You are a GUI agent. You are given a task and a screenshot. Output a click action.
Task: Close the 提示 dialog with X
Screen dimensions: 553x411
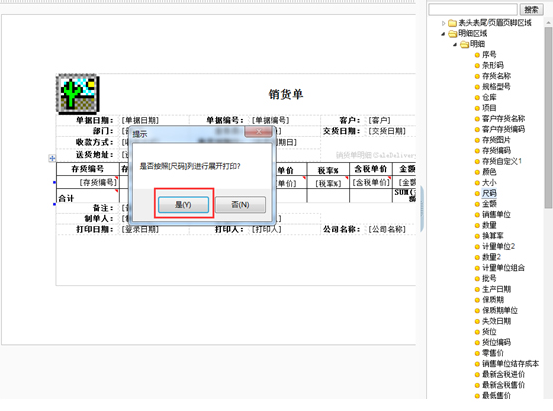259,132
